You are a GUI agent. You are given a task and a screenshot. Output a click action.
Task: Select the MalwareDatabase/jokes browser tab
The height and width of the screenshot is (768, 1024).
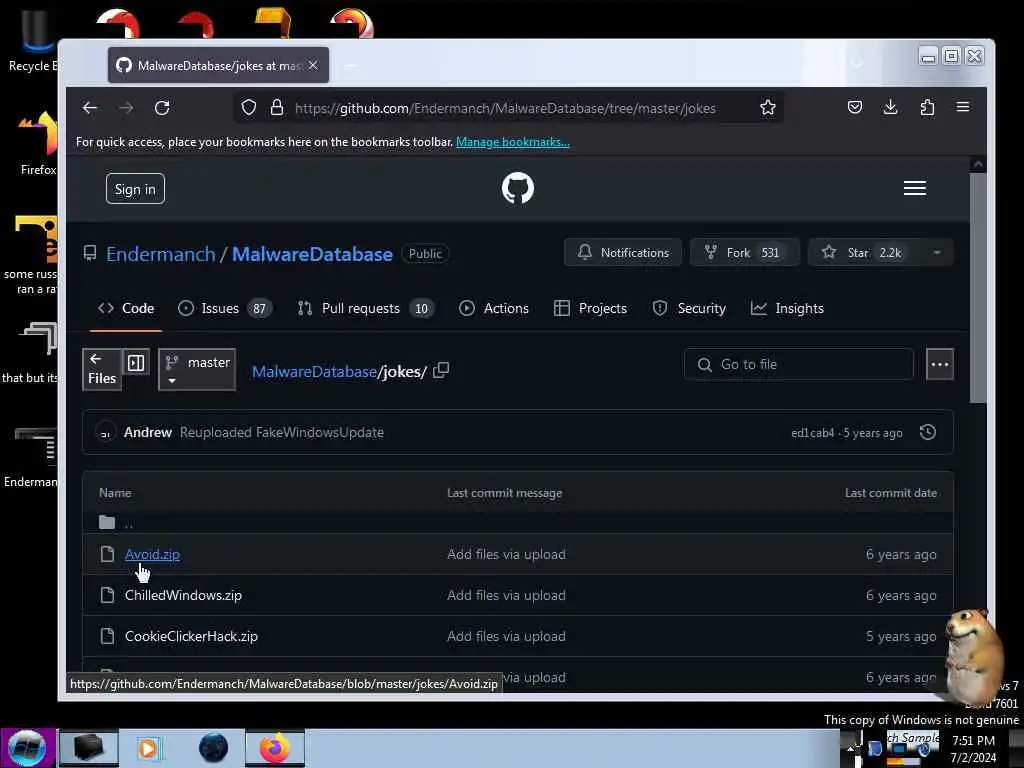point(218,65)
